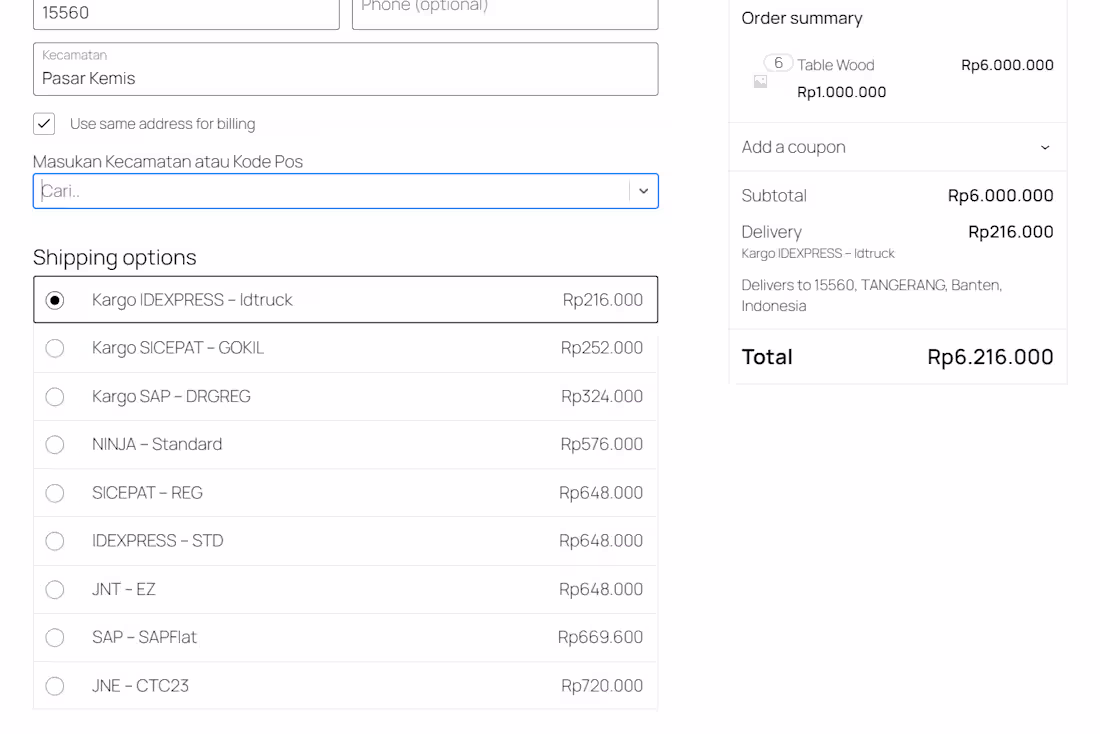1100x734 pixels.
Task: Click the Order summary heading
Action: 800,18
